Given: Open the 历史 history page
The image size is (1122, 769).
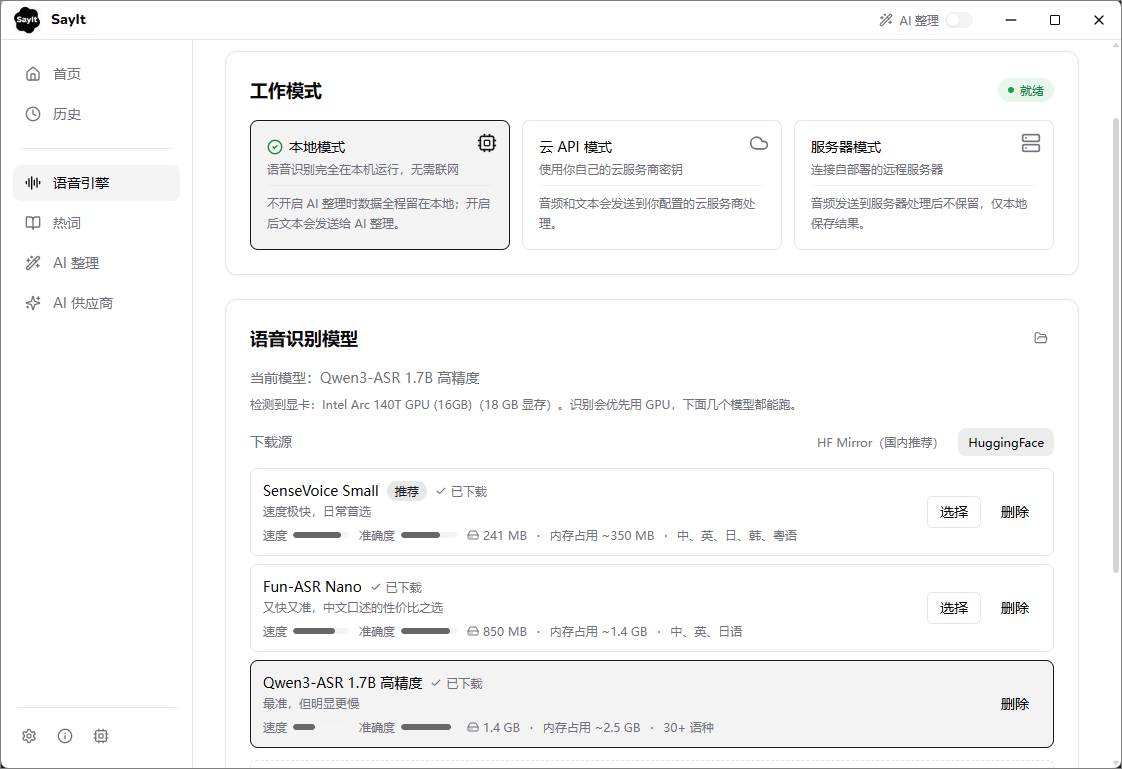Looking at the screenshot, I should [97, 114].
